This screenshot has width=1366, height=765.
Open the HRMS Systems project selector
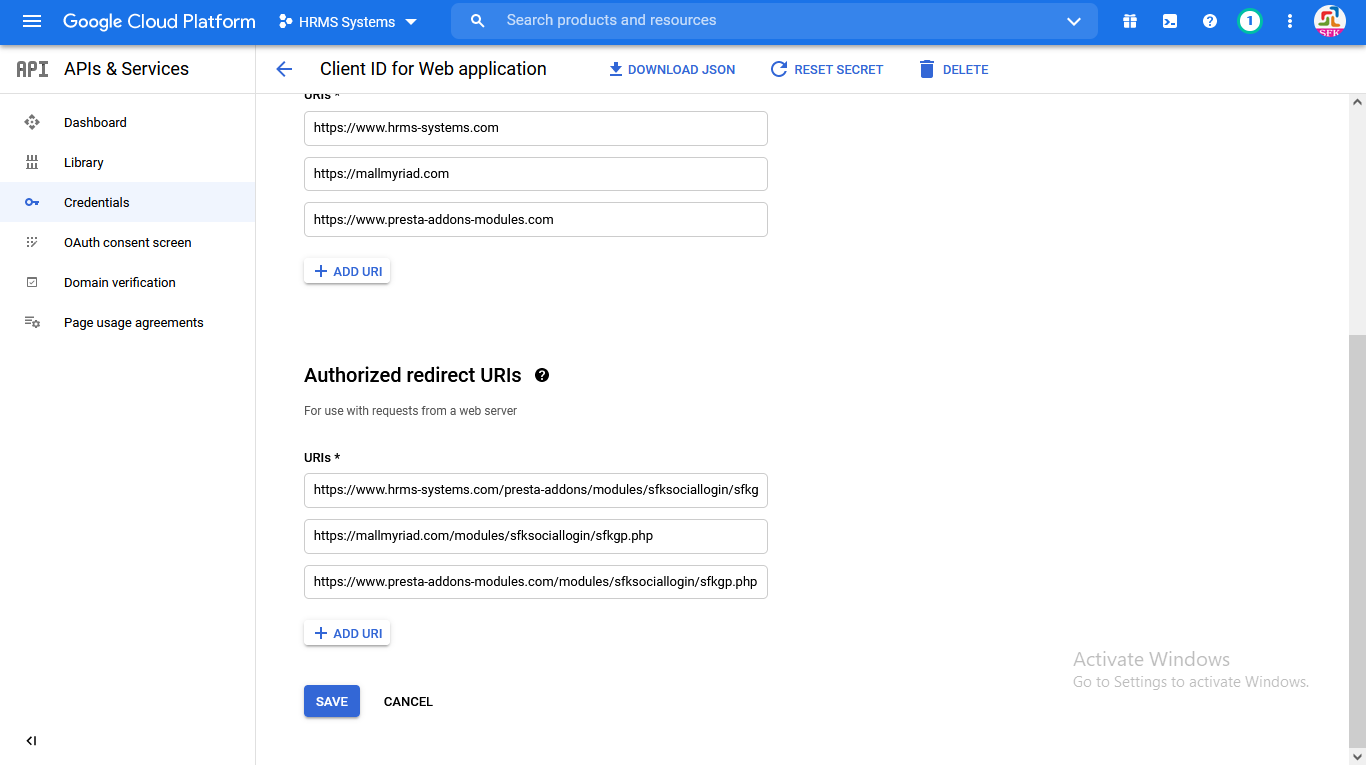(x=348, y=22)
